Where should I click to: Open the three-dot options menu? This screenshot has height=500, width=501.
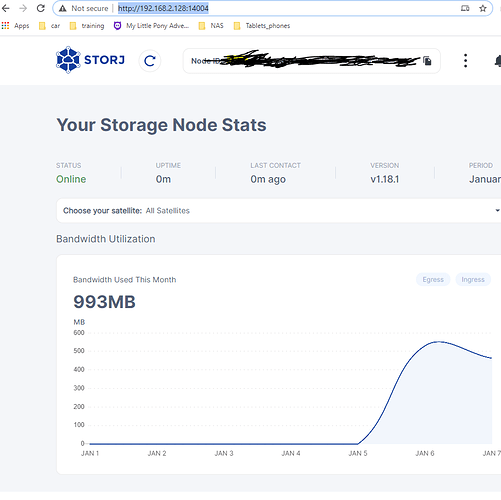465,61
